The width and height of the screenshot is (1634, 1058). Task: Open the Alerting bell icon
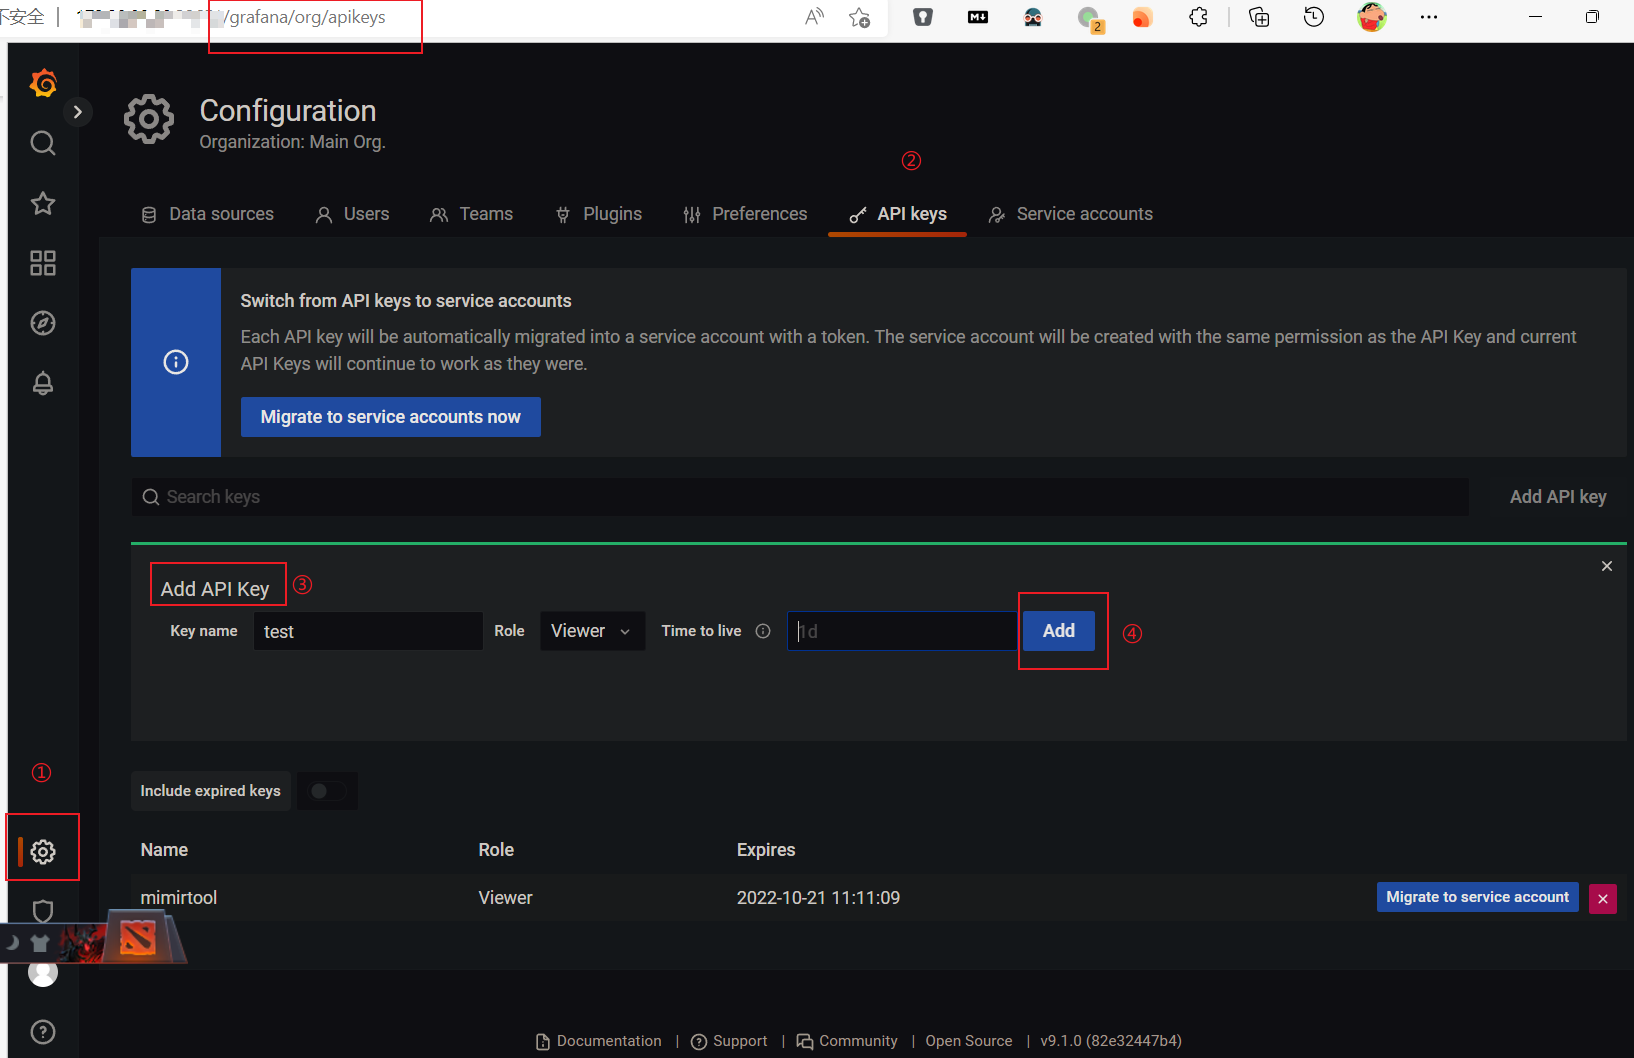coord(42,383)
